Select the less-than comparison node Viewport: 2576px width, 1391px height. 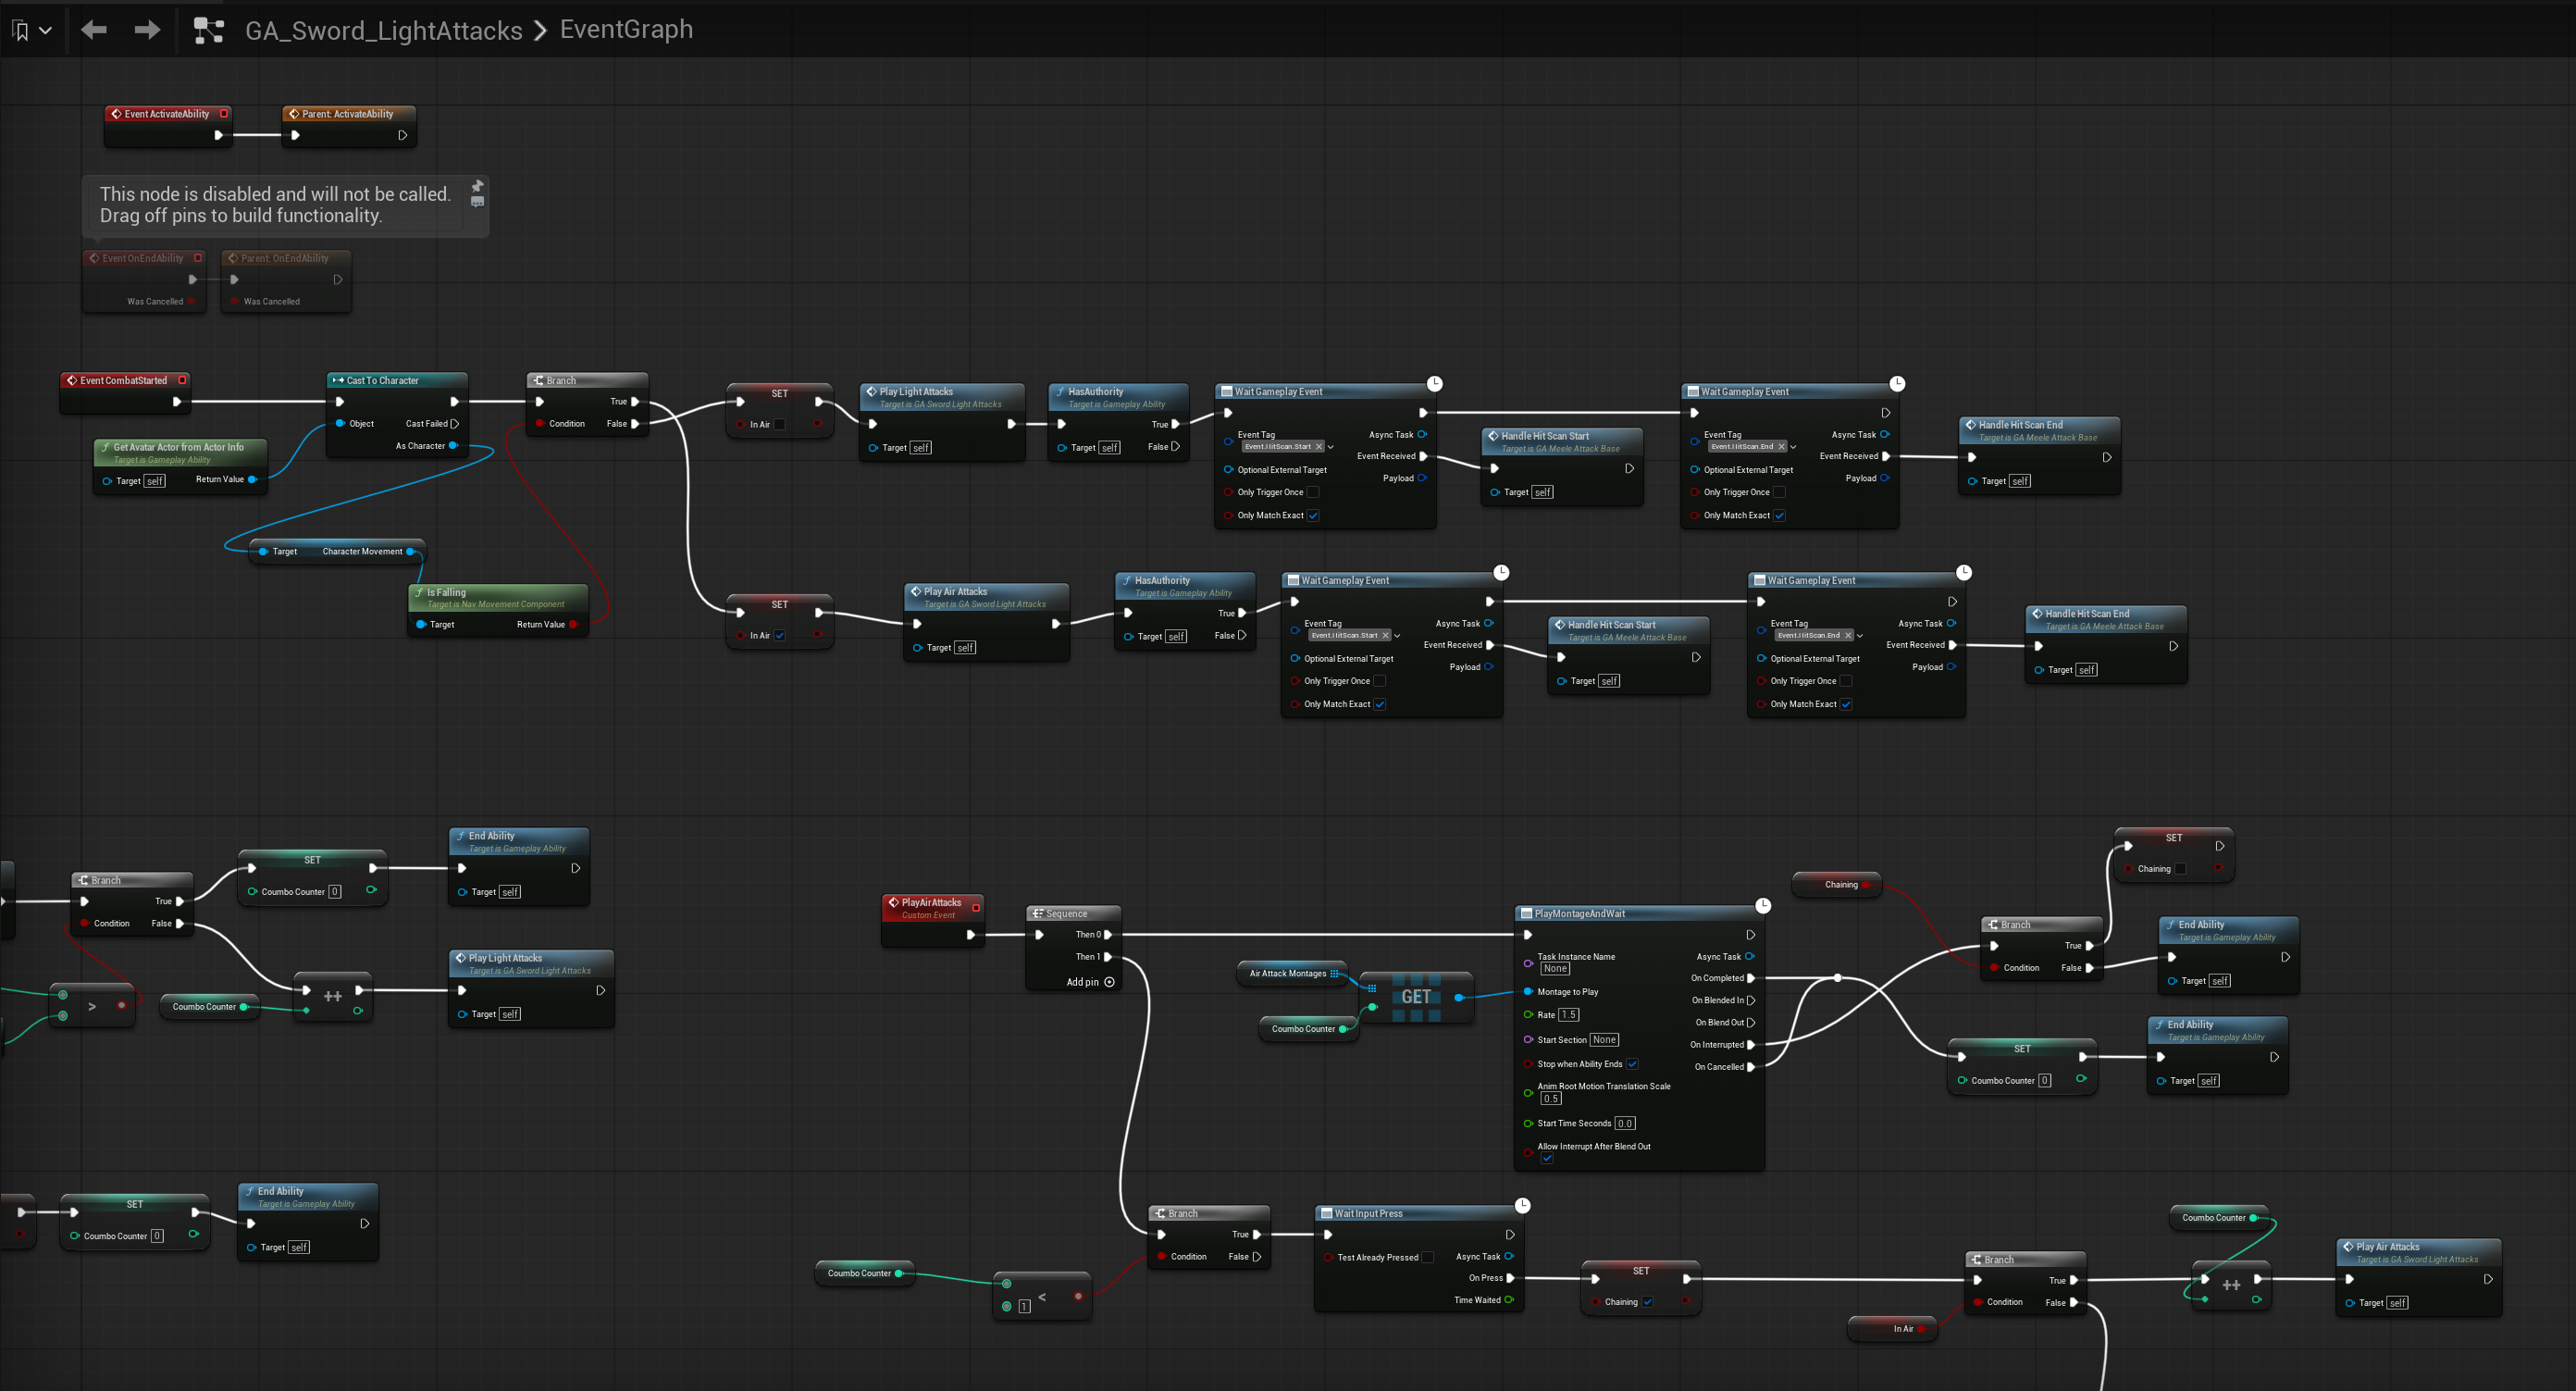[1042, 1296]
